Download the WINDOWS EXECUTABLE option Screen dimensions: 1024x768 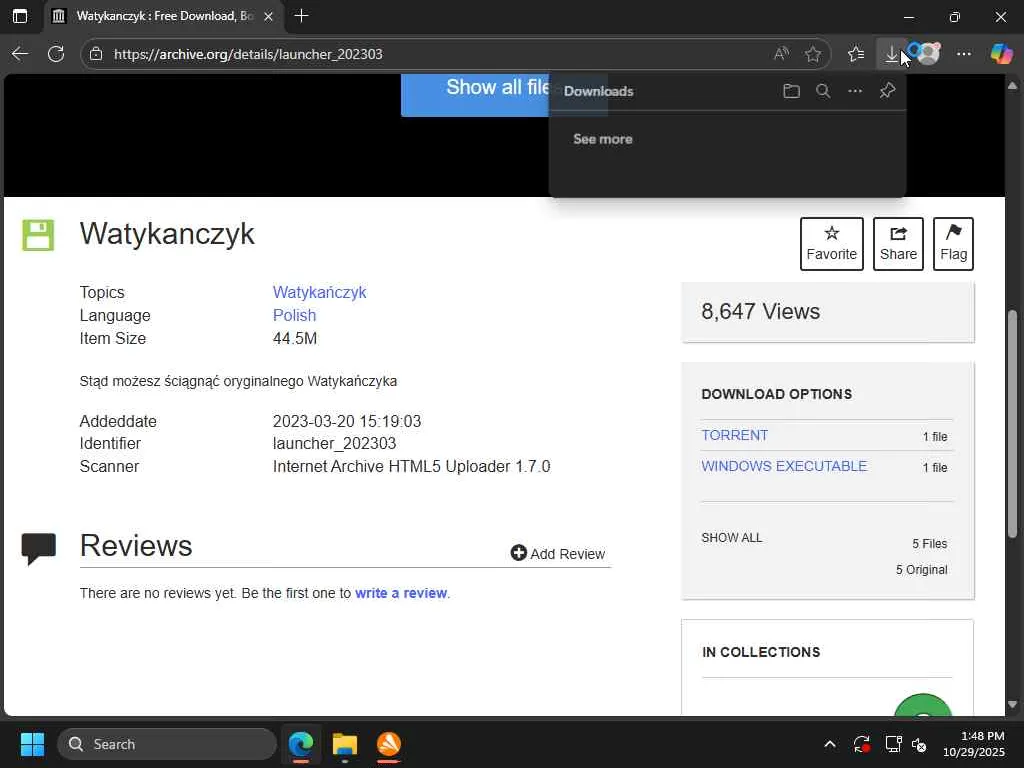click(784, 466)
